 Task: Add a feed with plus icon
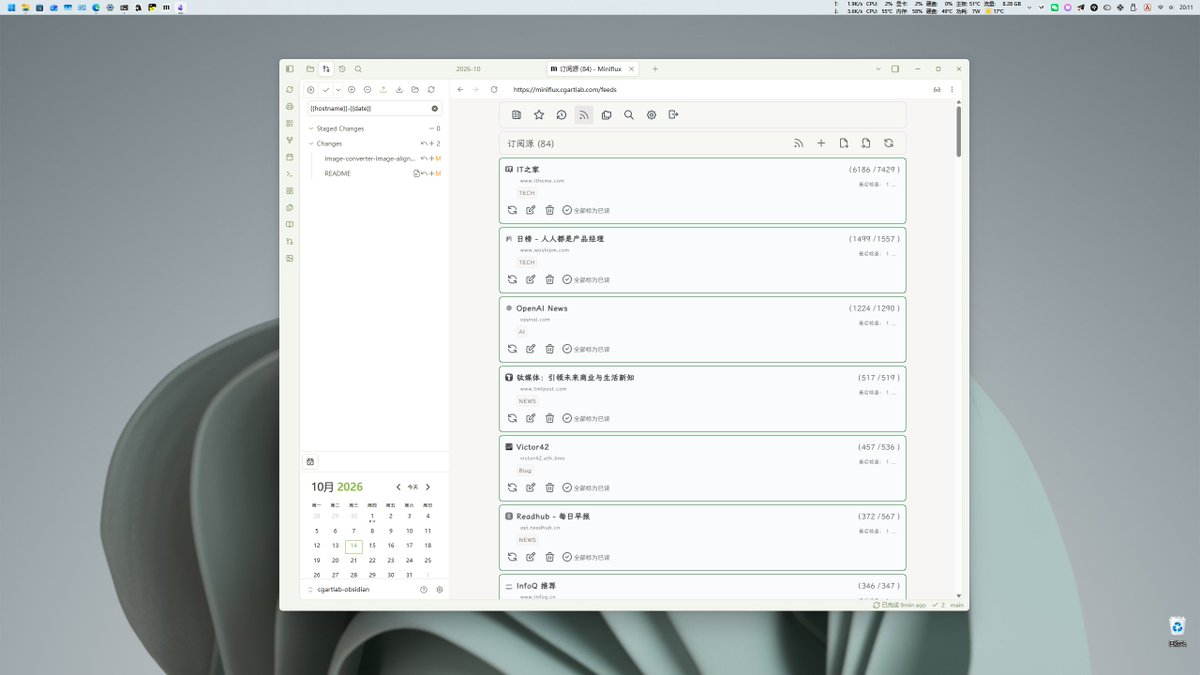821,143
